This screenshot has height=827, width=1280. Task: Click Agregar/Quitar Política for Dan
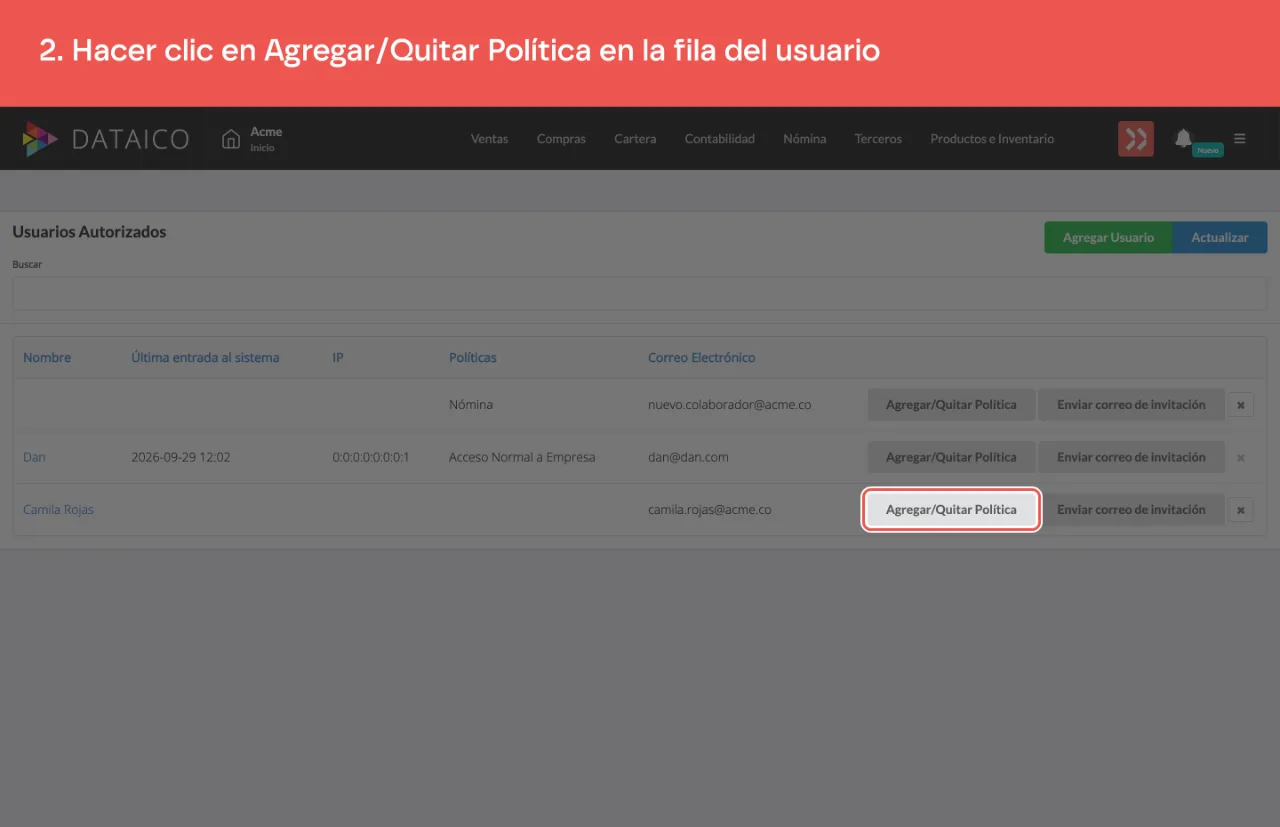(x=951, y=457)
